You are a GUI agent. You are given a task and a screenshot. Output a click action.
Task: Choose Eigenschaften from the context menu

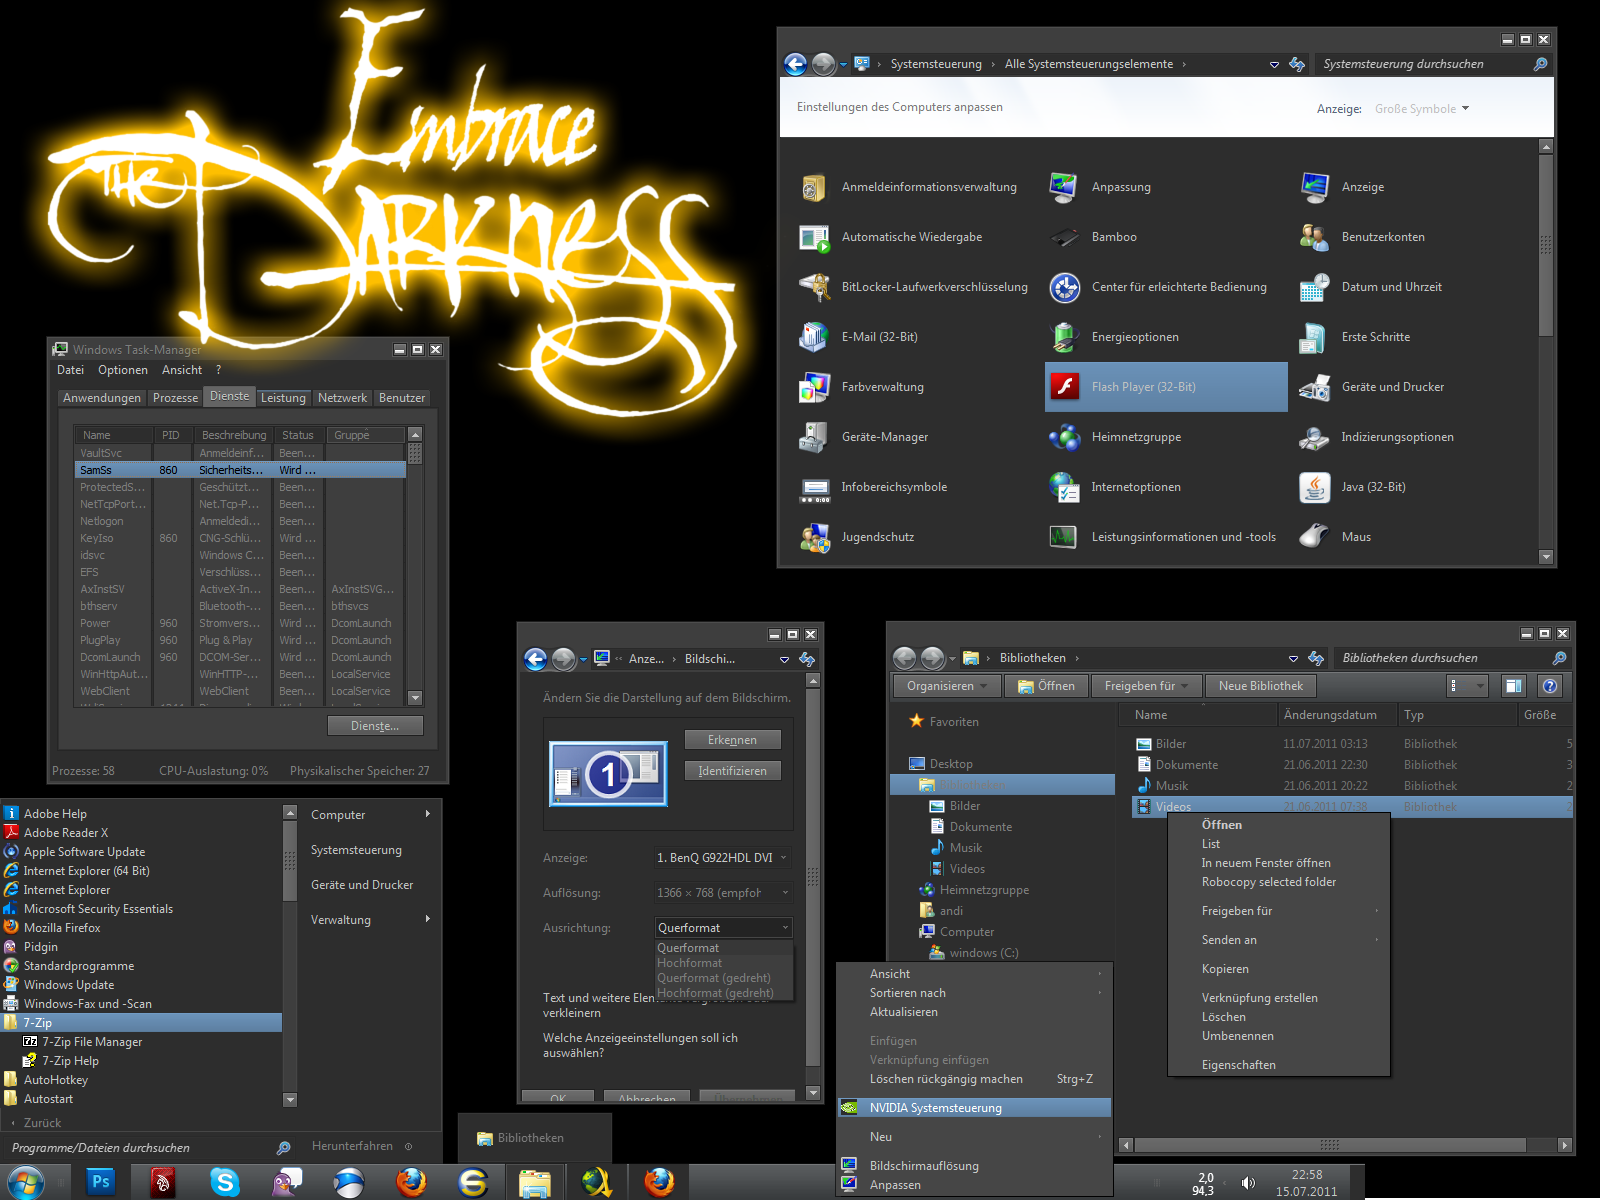[1238, 1065]
